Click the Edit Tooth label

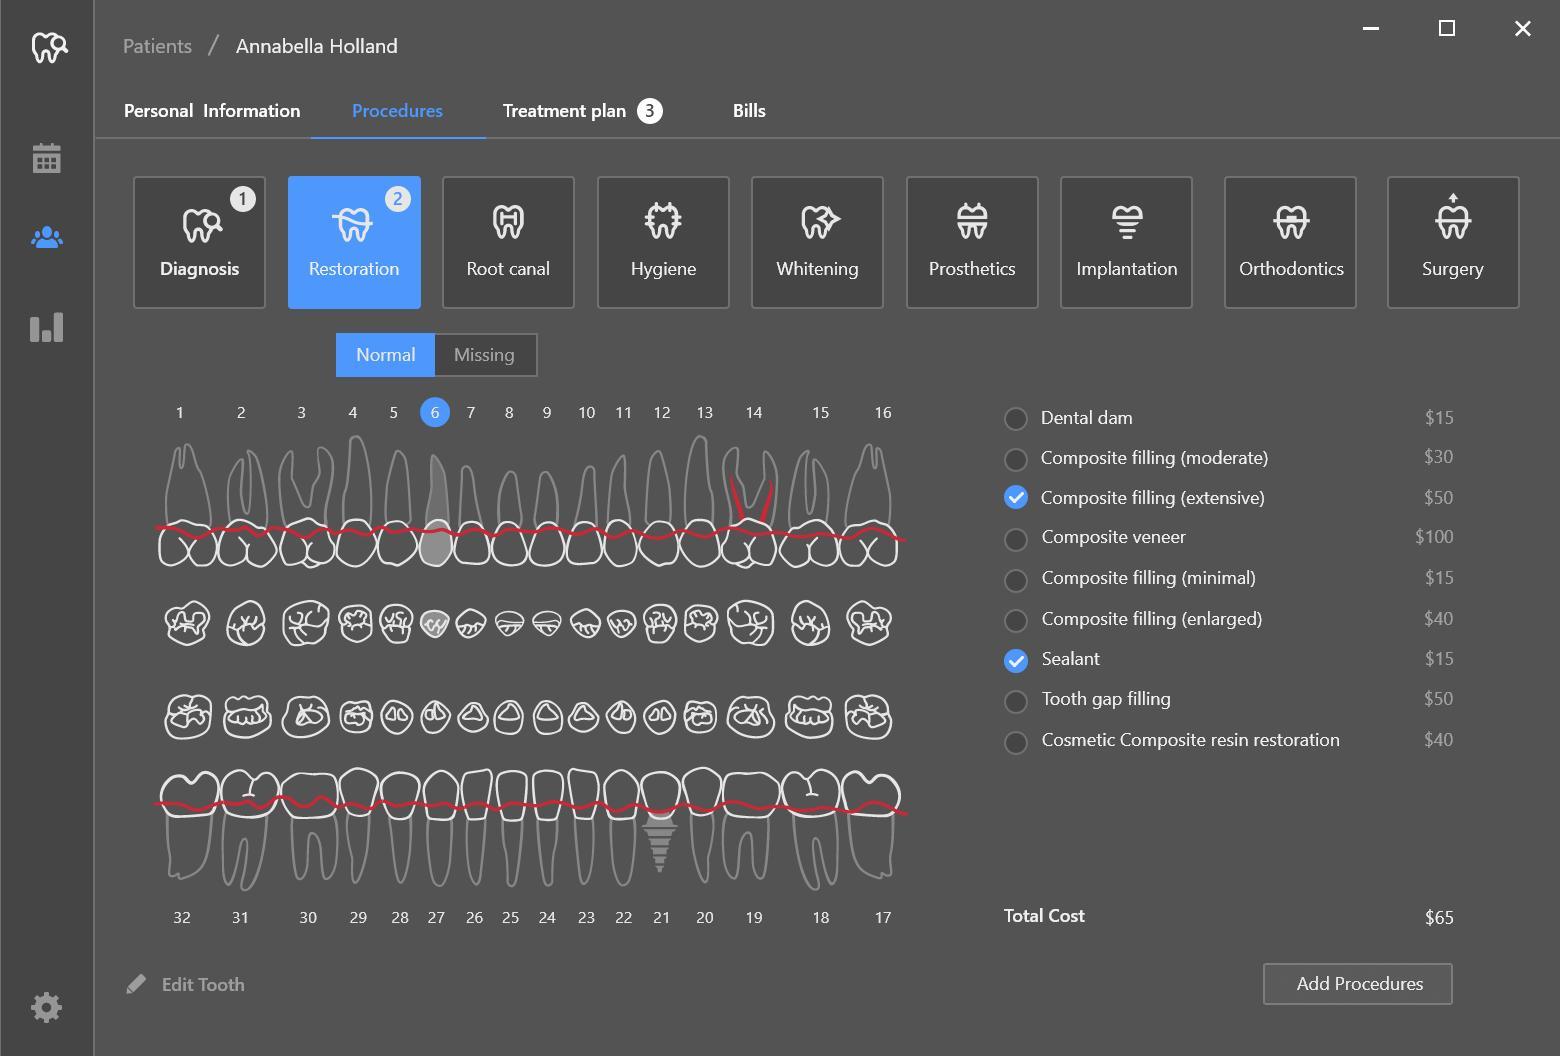203,984
